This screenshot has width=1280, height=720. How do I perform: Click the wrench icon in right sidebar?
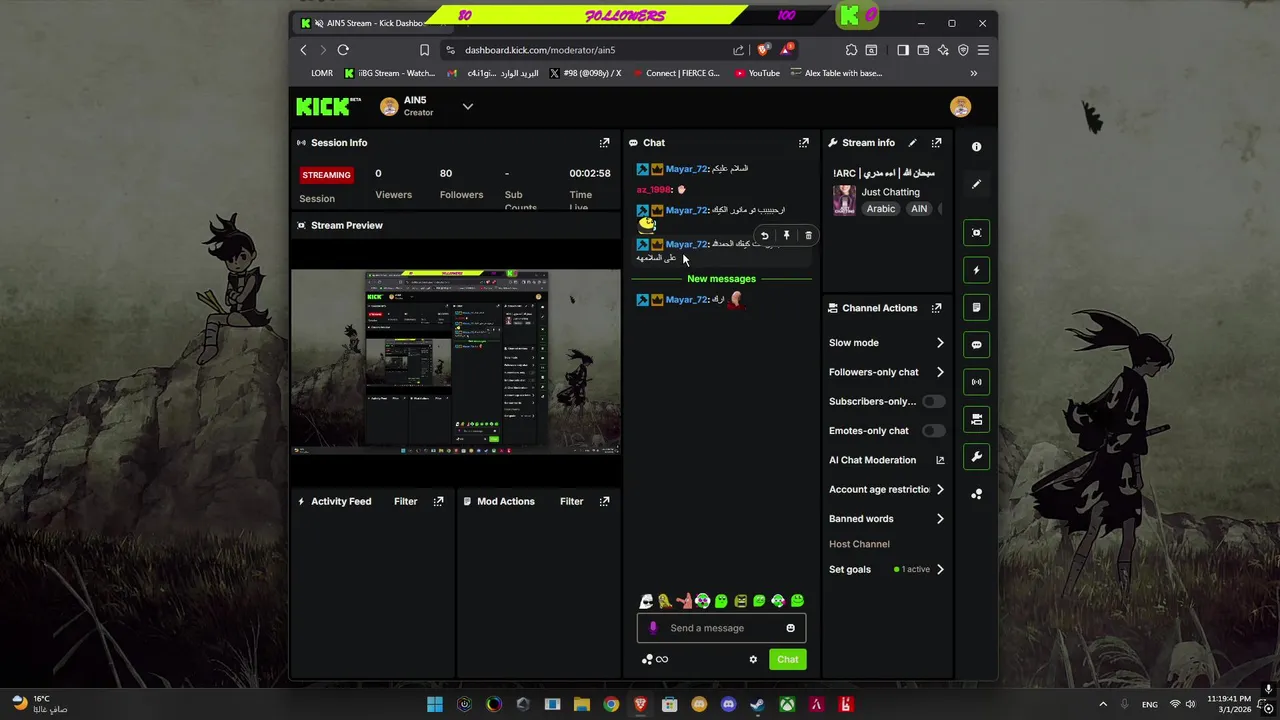(x=977, y=457)
